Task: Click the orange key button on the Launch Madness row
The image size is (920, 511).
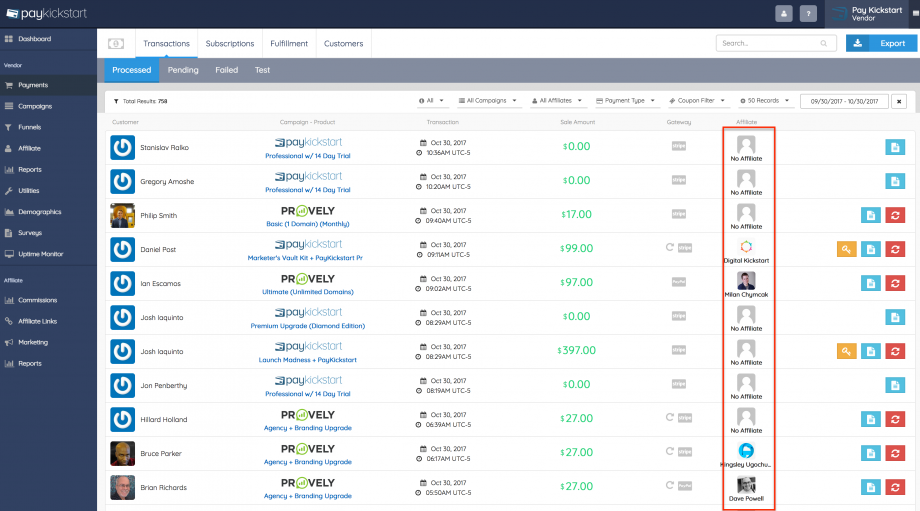Action: pos(846,351)
